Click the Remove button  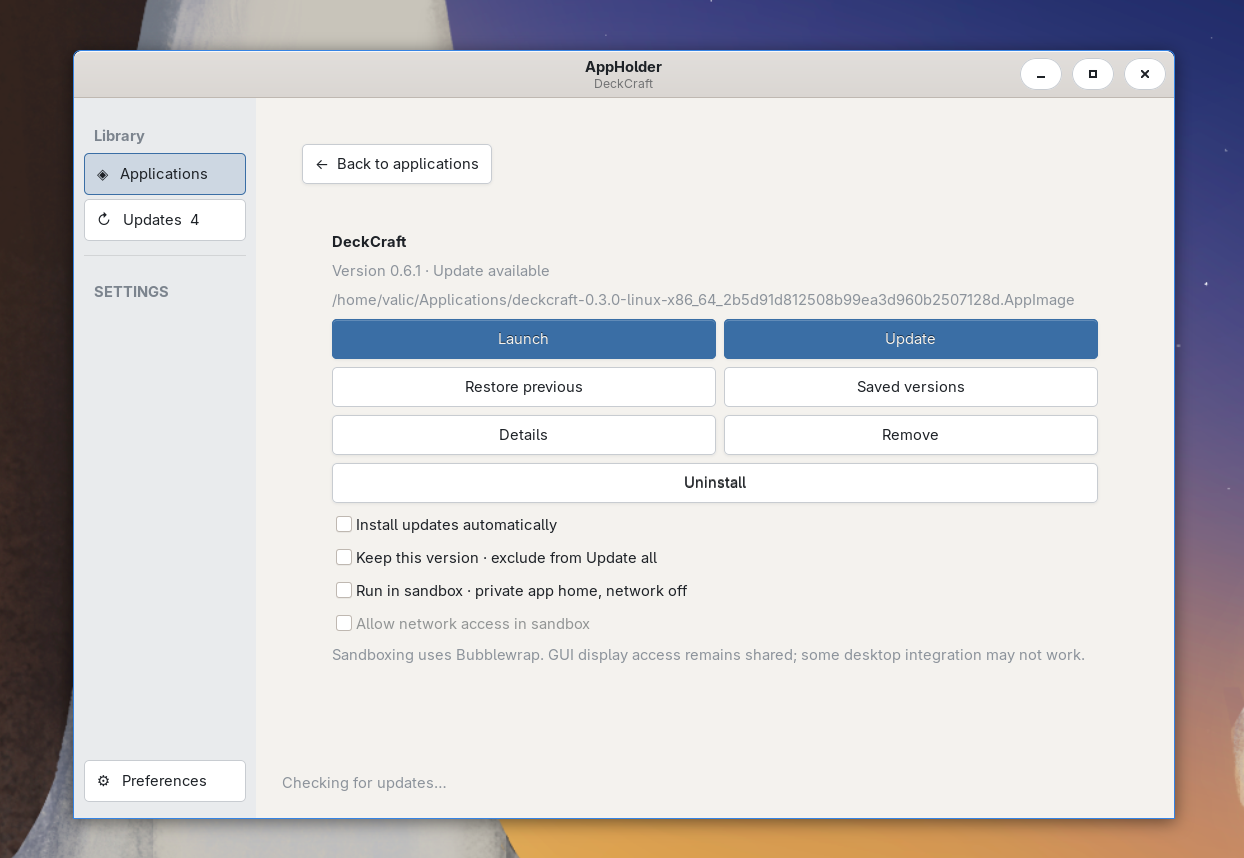pyautogui.click(x=911, y=435)
